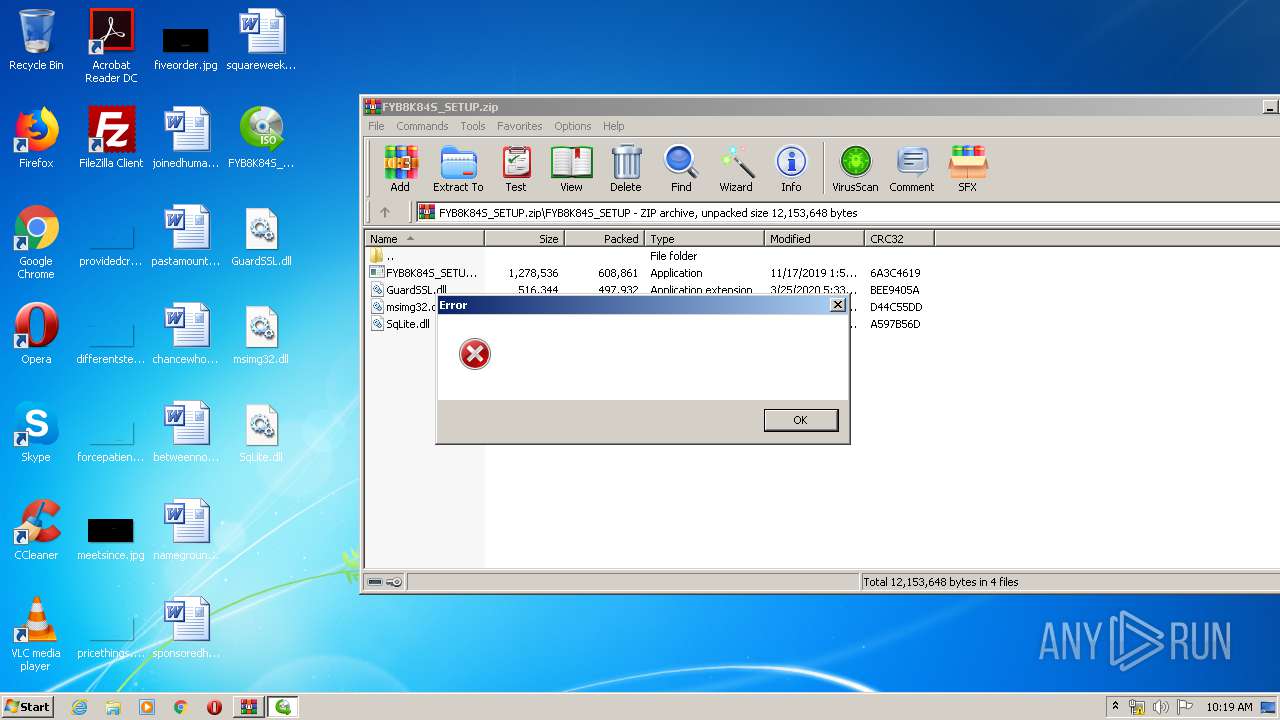This screenshot has height=720, width=1280.
Task: Select the parent folder '..' row
Action: click(650, 256)
